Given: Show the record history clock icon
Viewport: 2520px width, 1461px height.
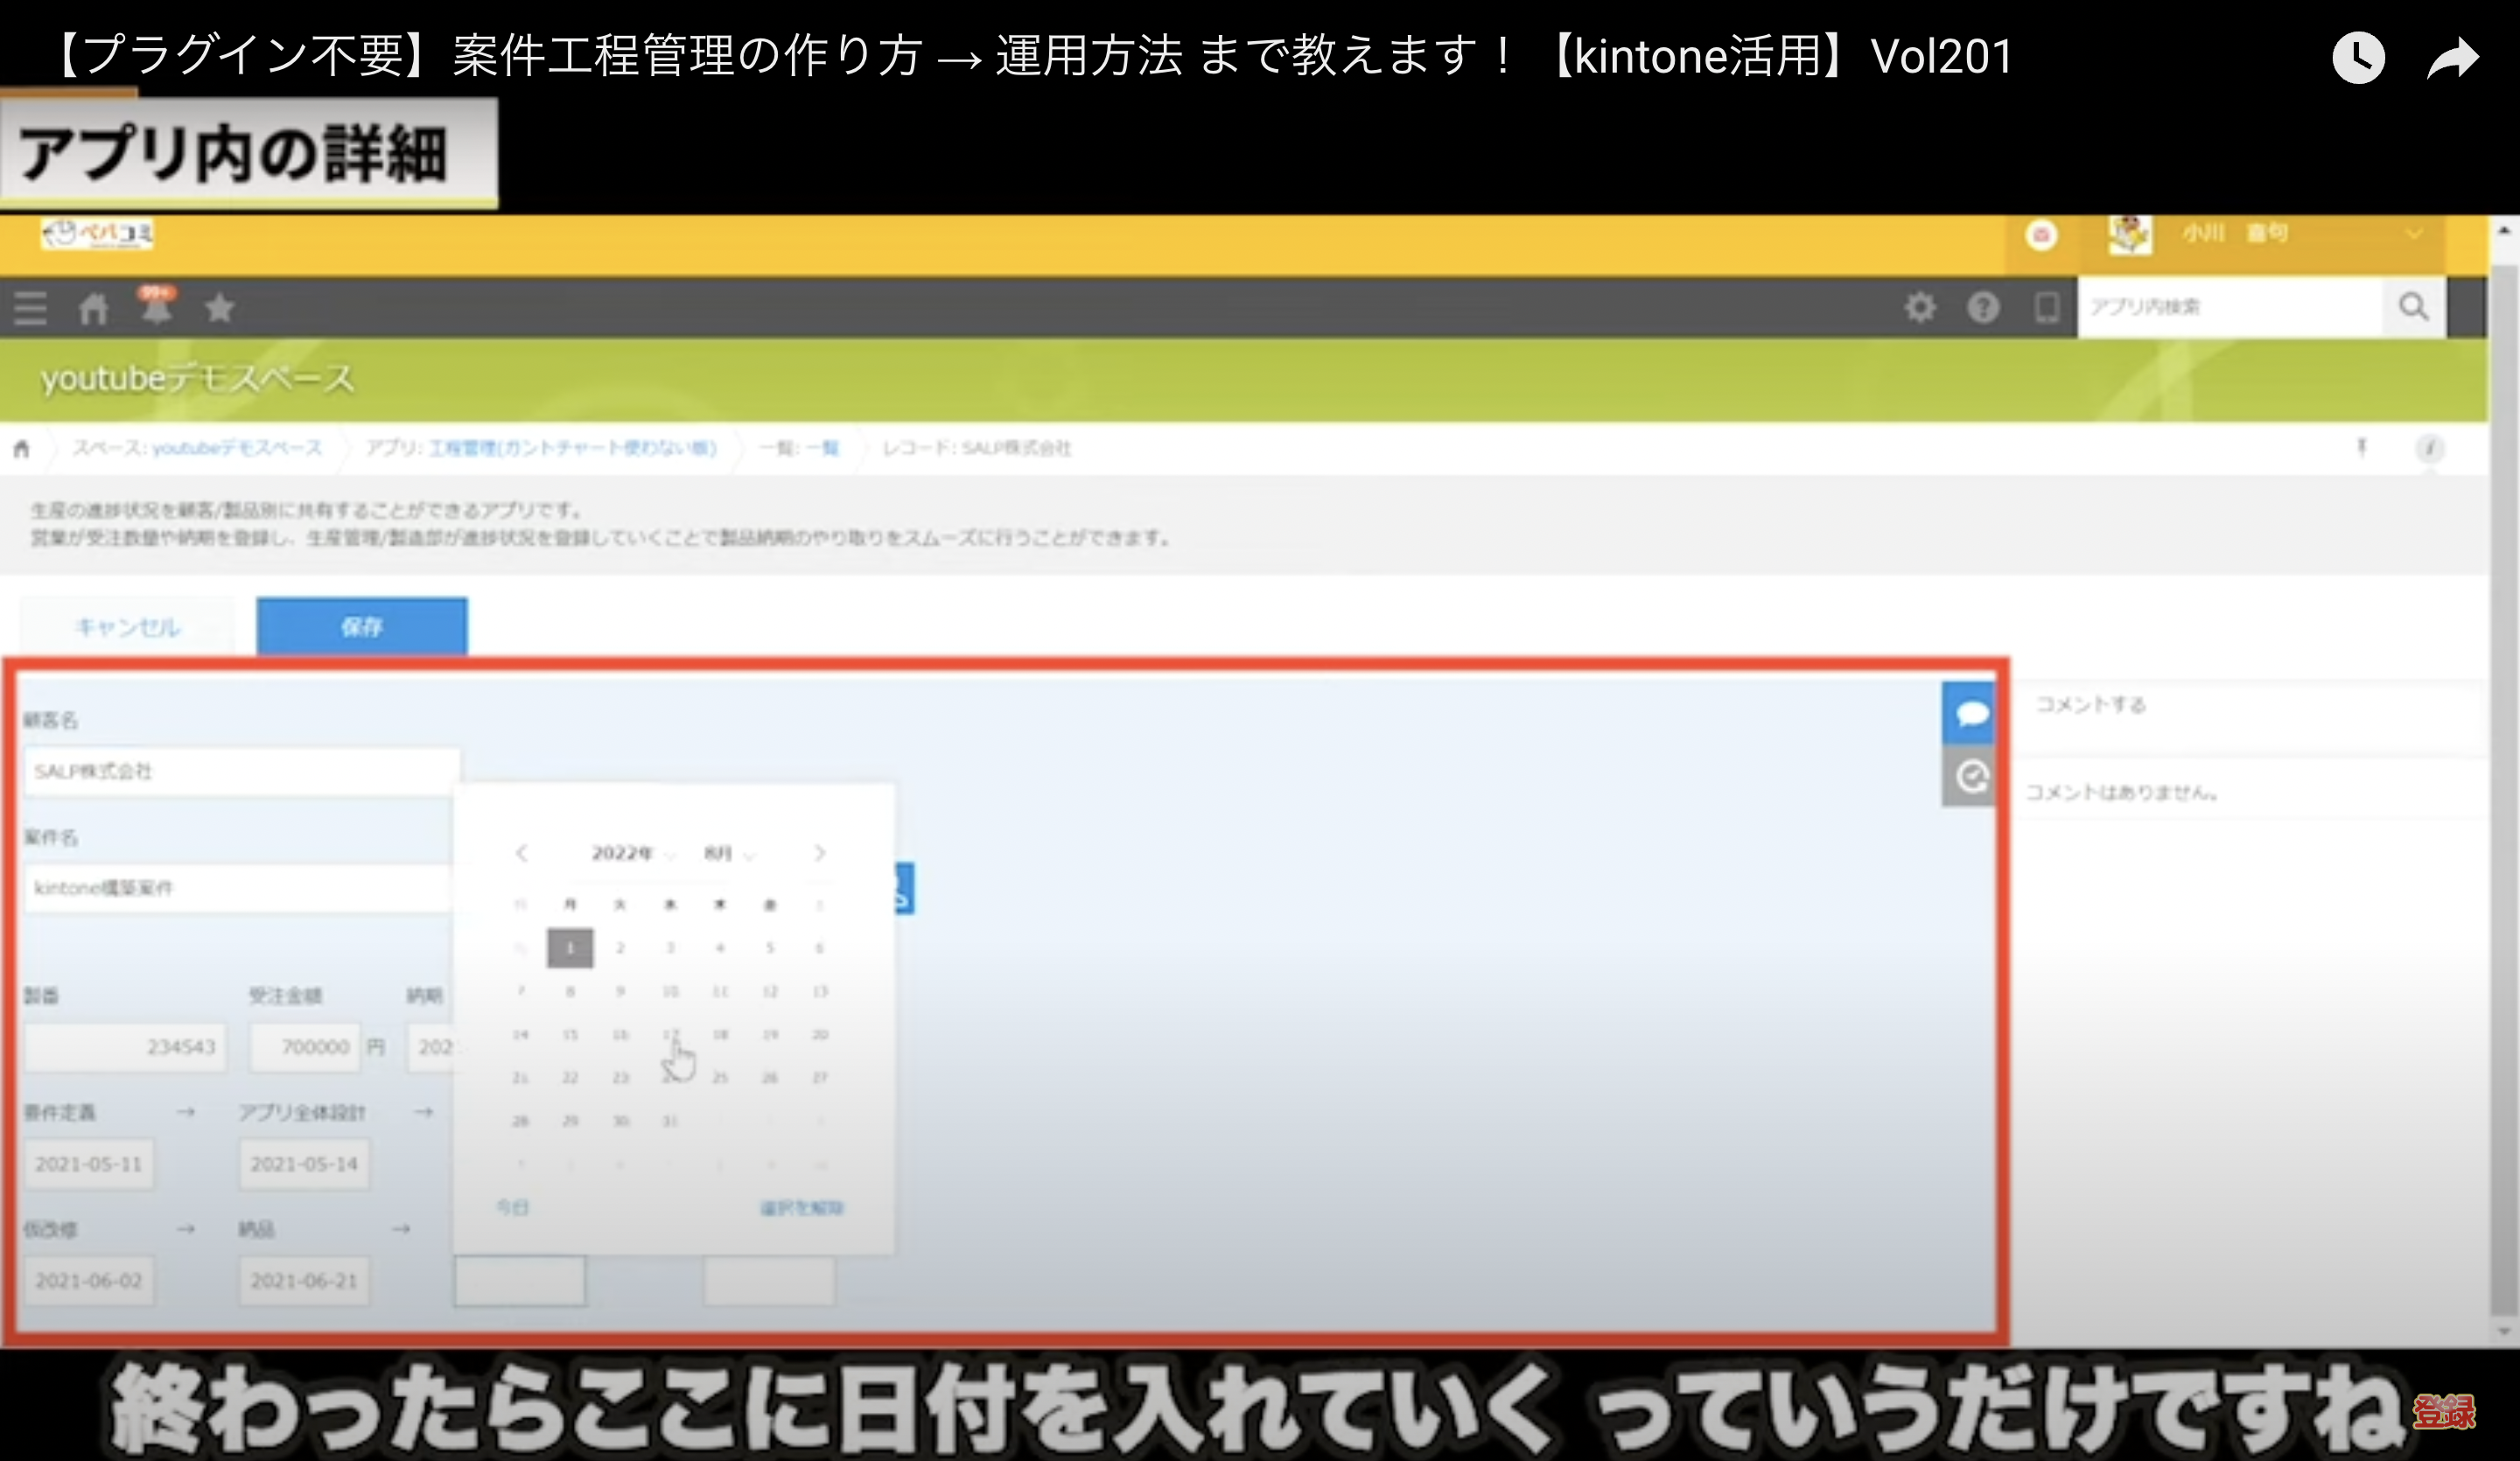Looking at the screenshot, I should (1970, 777).
